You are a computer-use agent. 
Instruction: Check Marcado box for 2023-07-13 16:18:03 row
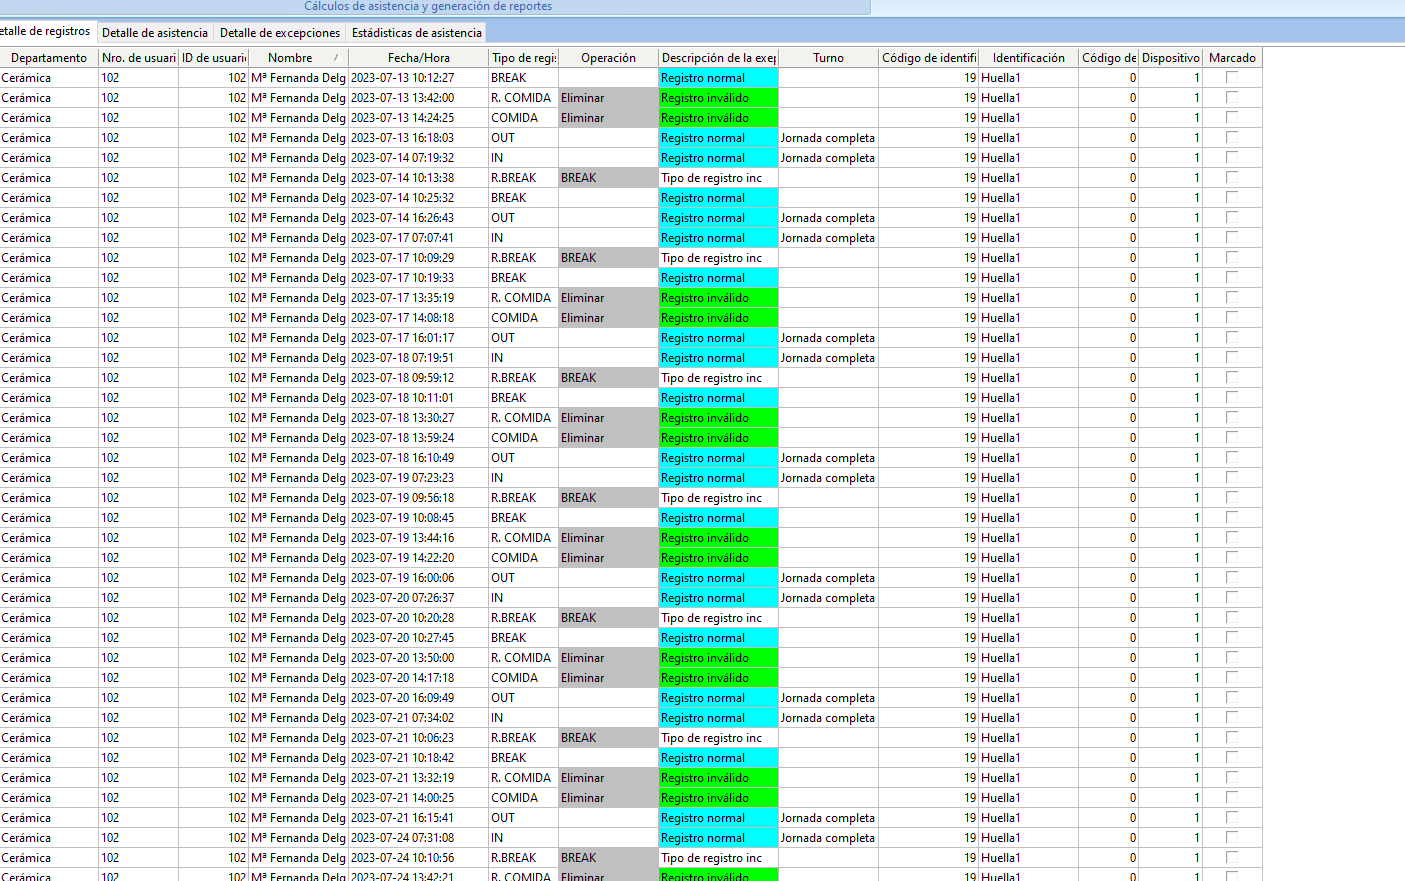click(1232, 137)
